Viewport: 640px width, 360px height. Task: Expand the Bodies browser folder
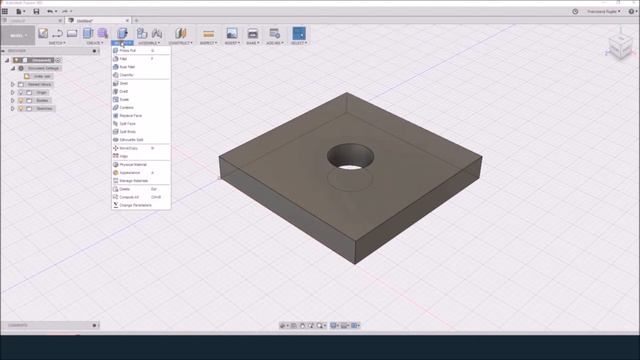click(x=13, y=100)
